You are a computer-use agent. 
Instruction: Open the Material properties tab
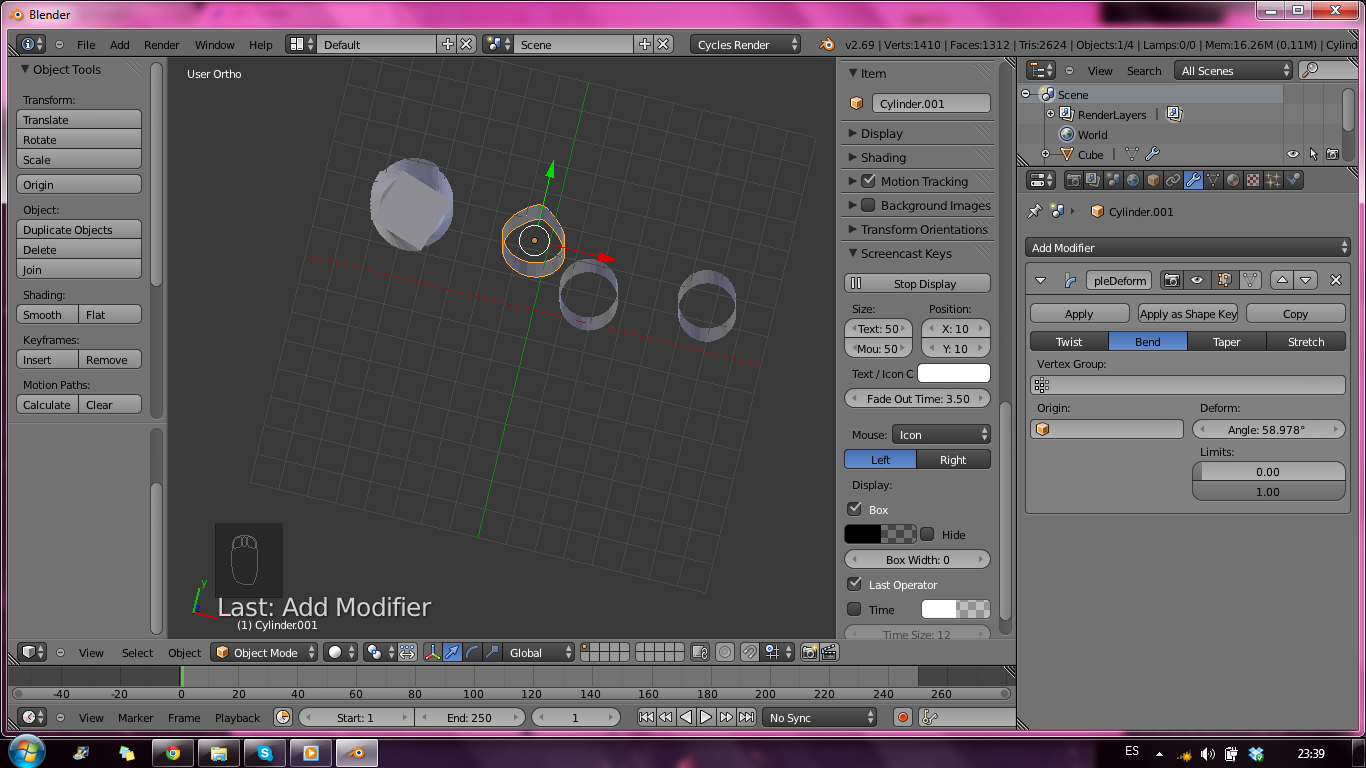pyautogui.click(x=1233, y=180)
